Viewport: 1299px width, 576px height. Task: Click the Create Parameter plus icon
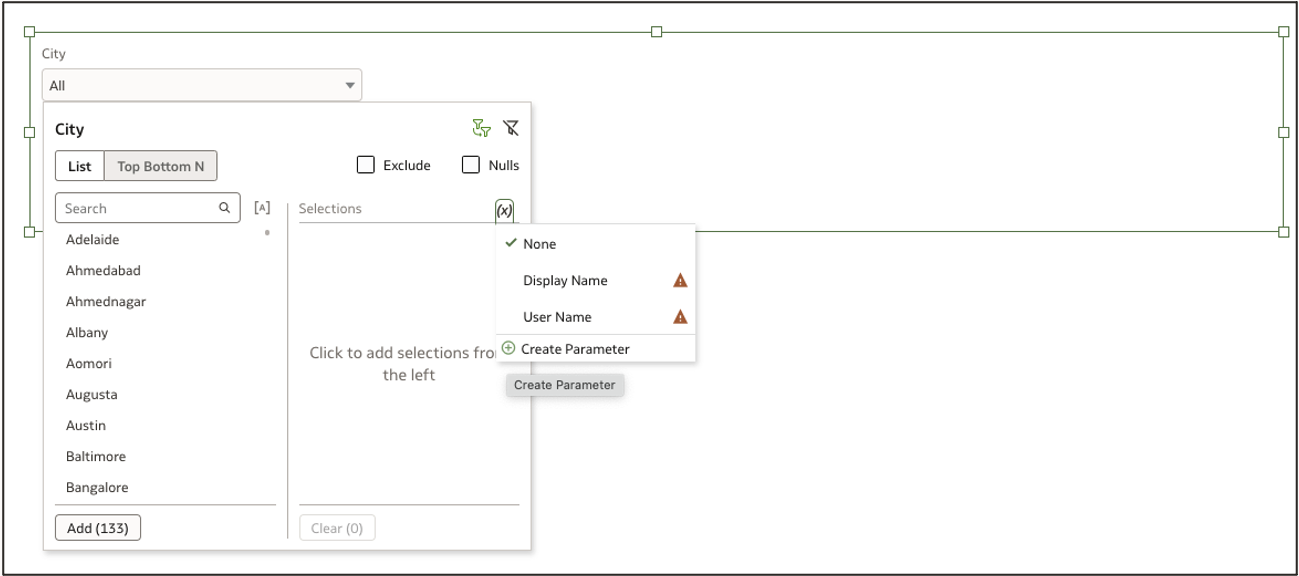pos(507,349)
